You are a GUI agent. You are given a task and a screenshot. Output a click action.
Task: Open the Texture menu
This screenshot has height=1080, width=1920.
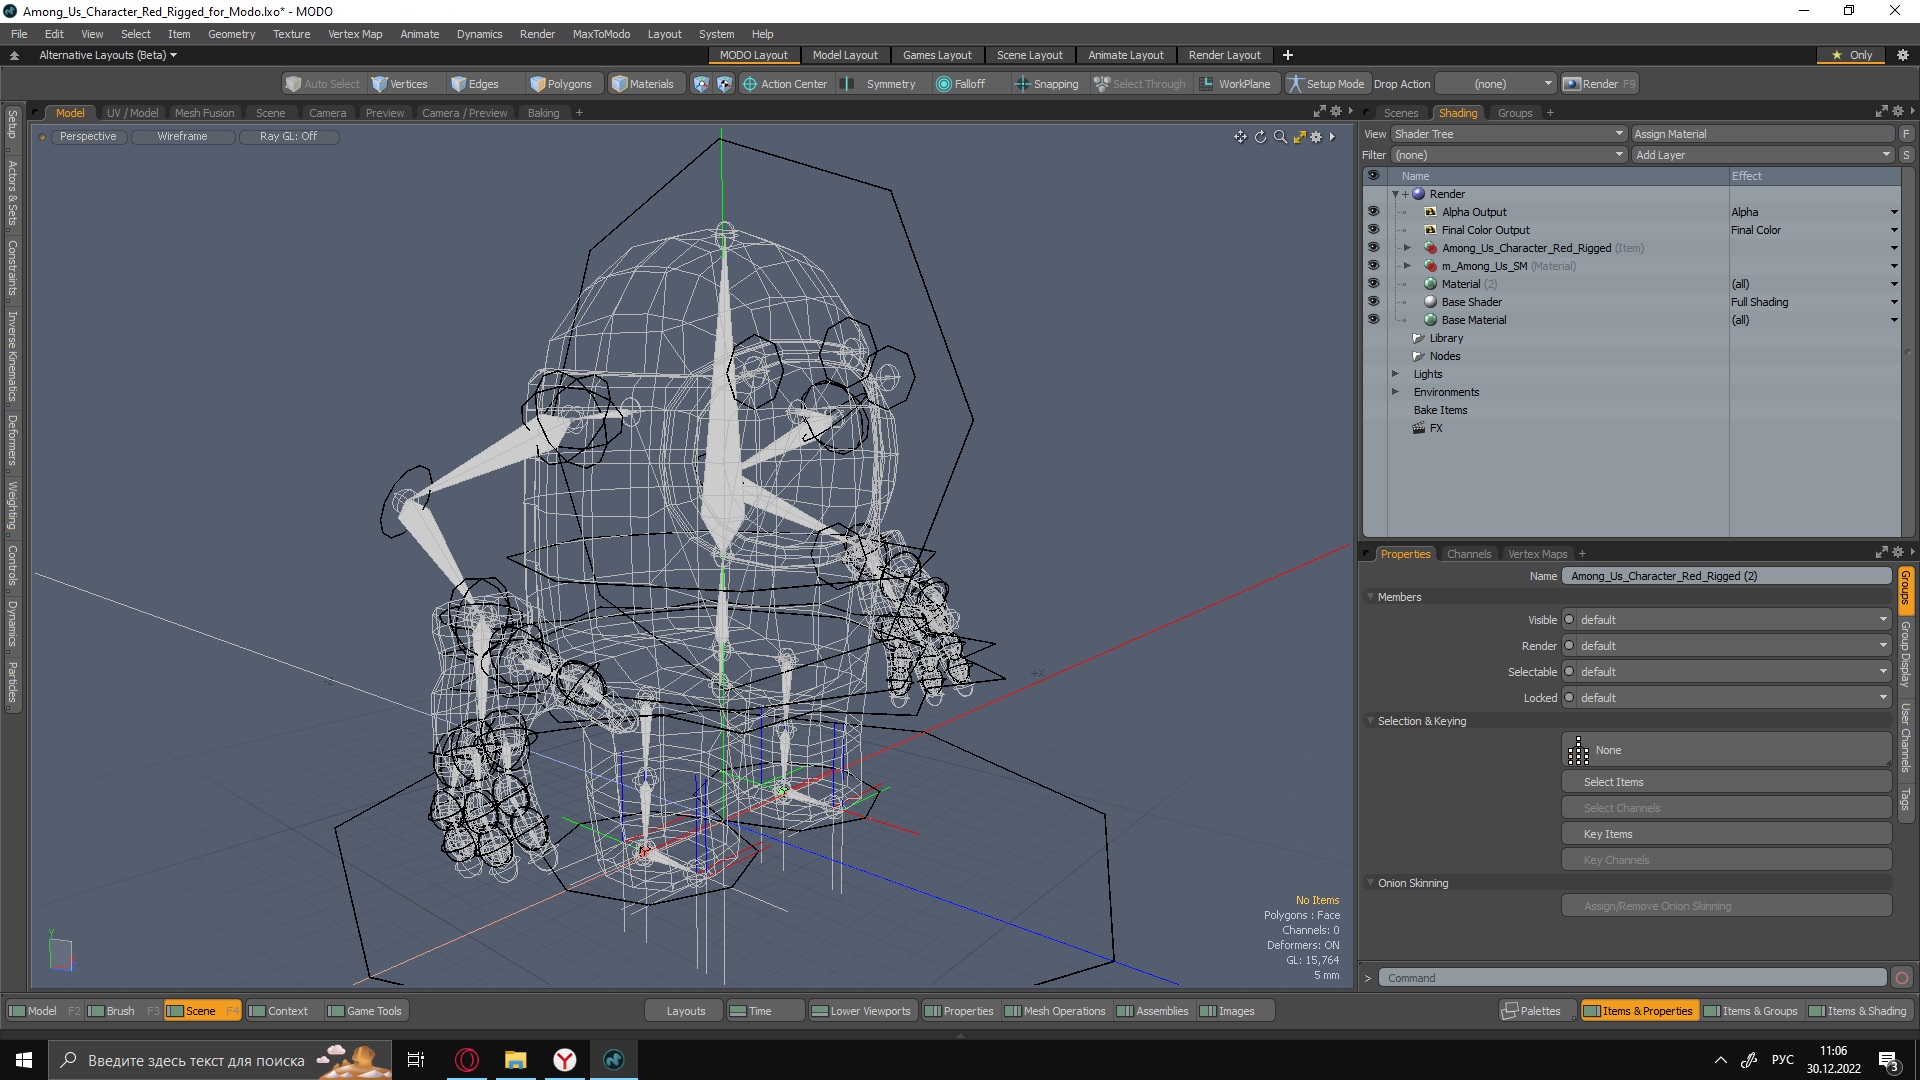pos(291,34)
